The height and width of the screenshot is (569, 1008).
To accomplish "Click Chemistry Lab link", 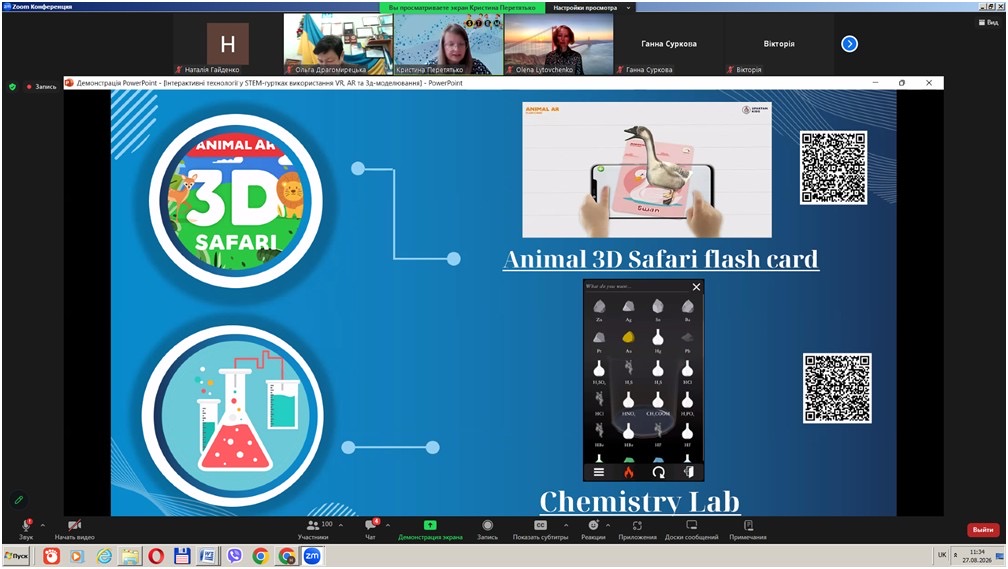I will point(640,501).
